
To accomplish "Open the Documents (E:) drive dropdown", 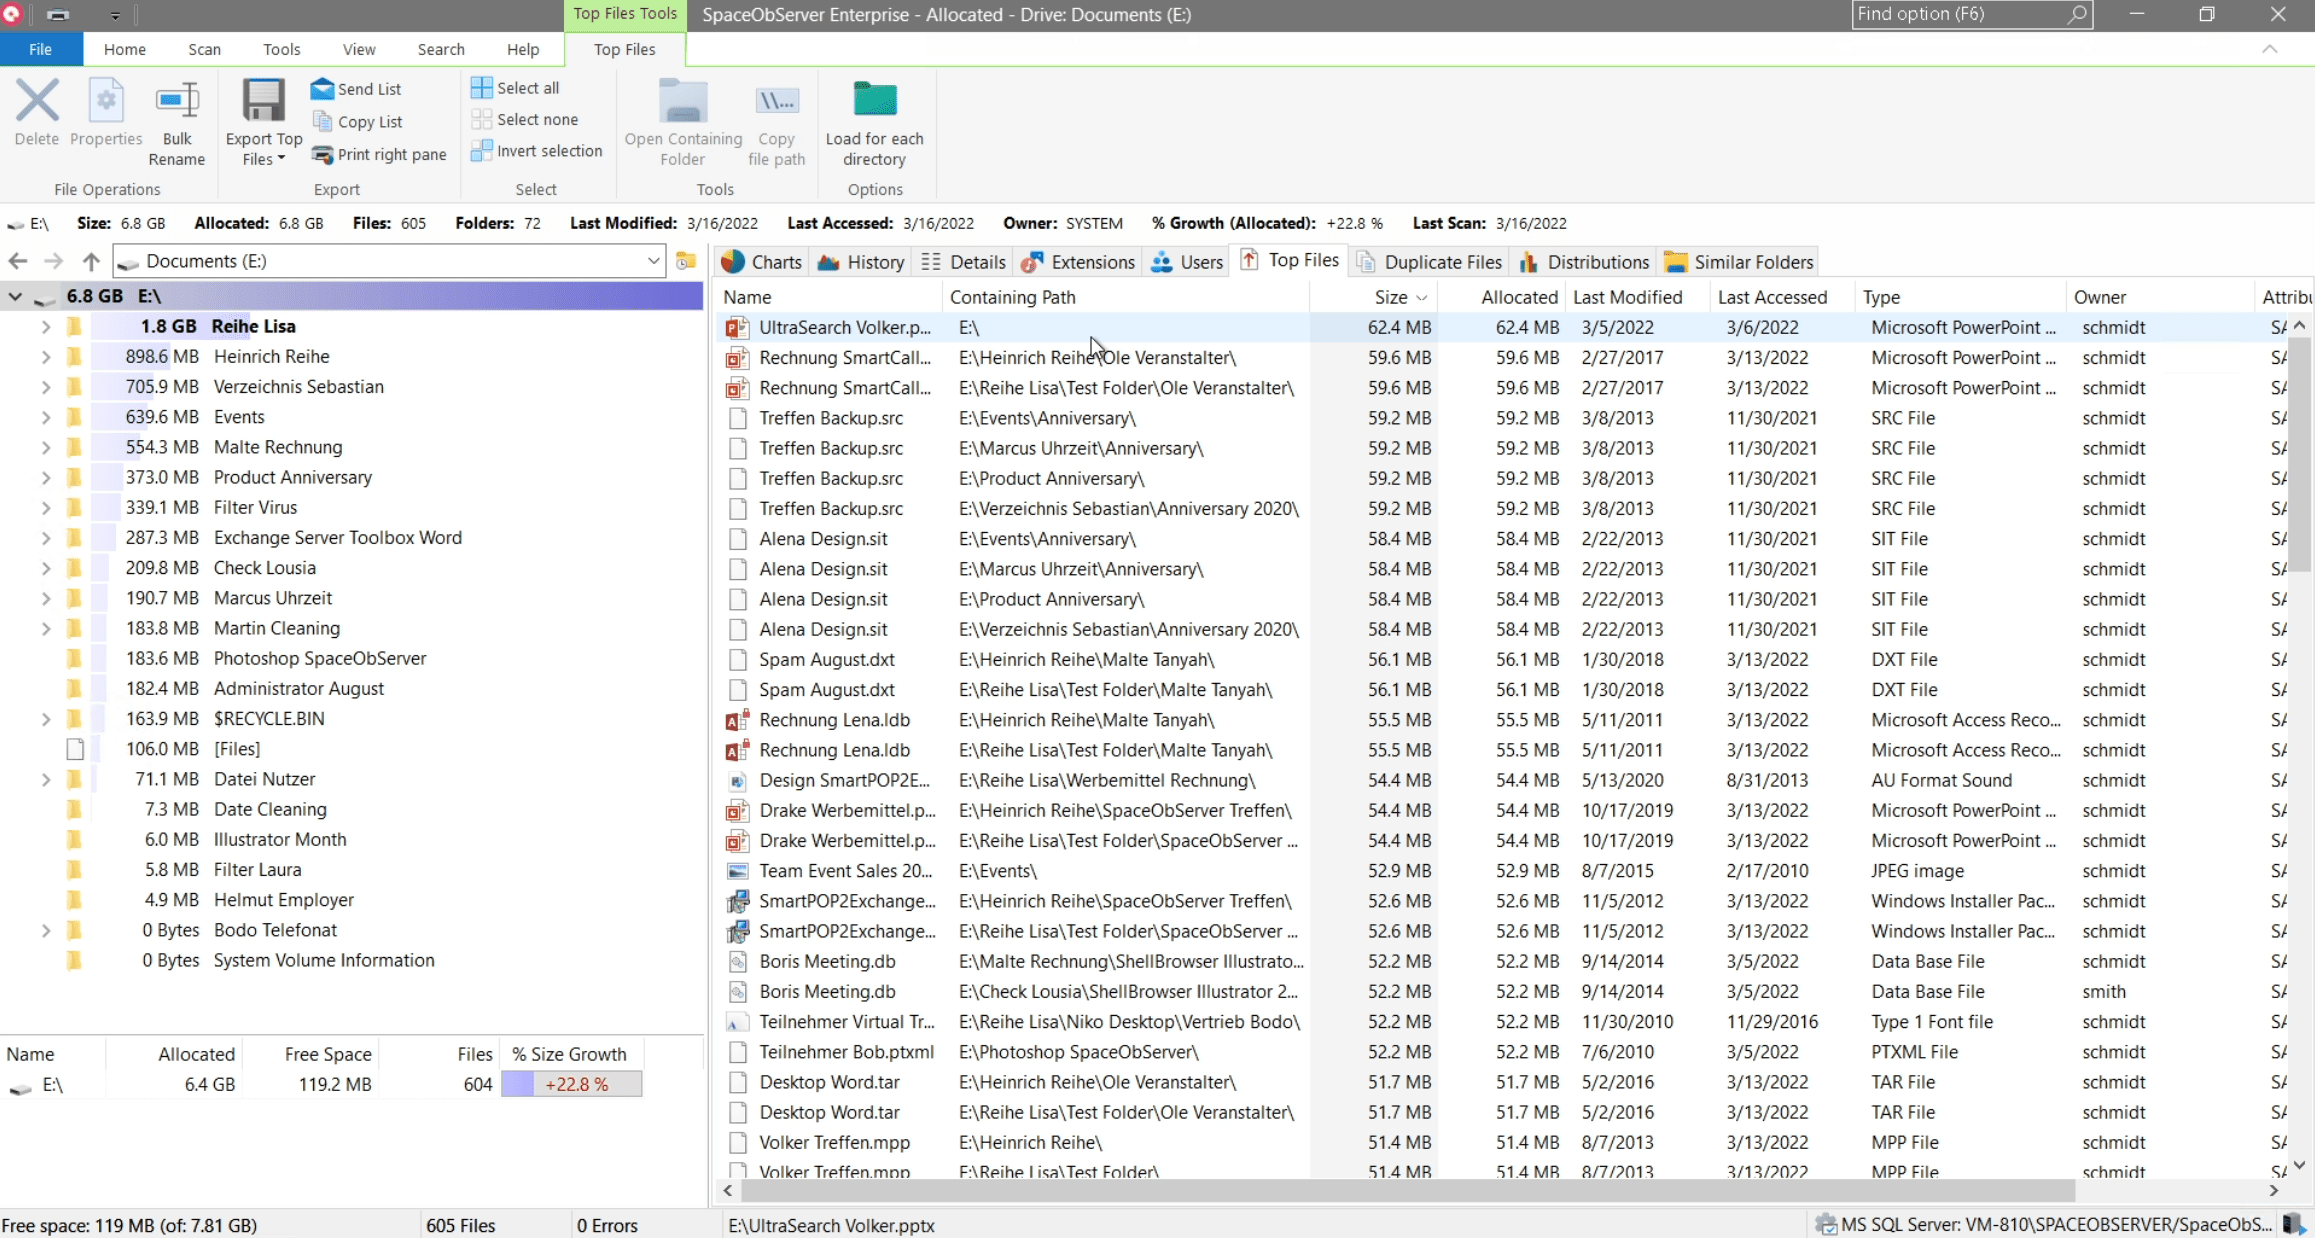I will click(x=653, y=262).
